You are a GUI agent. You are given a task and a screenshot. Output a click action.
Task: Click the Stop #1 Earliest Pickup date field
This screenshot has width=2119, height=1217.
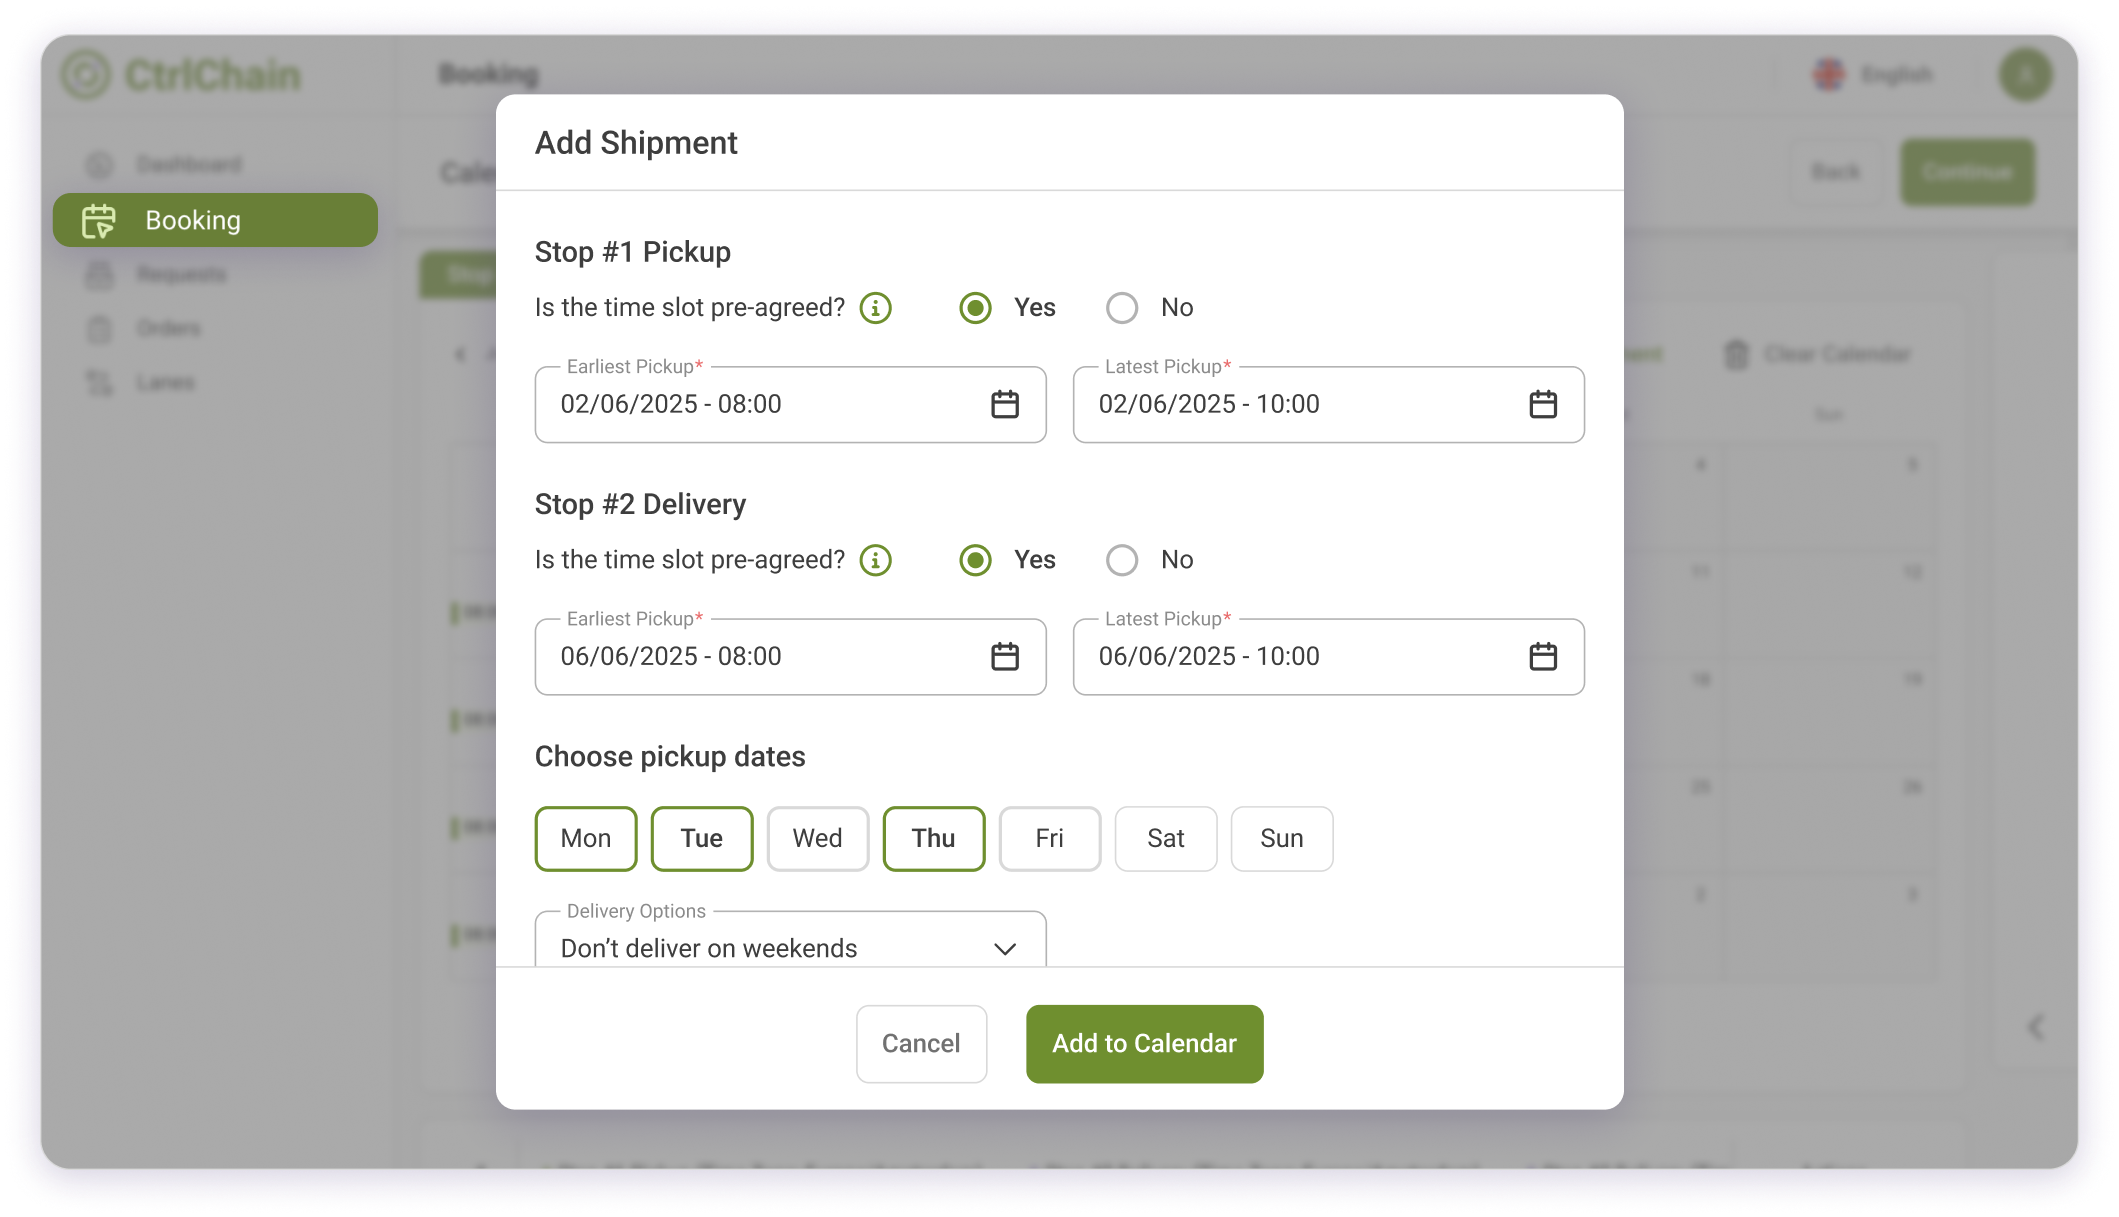click(x=790, y=404)
